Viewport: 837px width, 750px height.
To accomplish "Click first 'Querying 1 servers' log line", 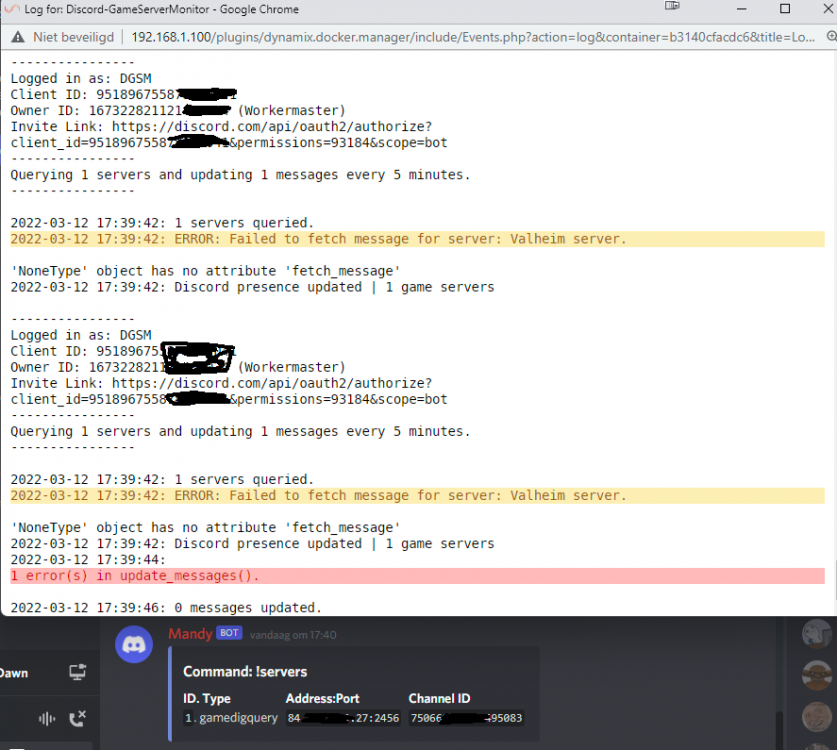I will coord(240,175).
